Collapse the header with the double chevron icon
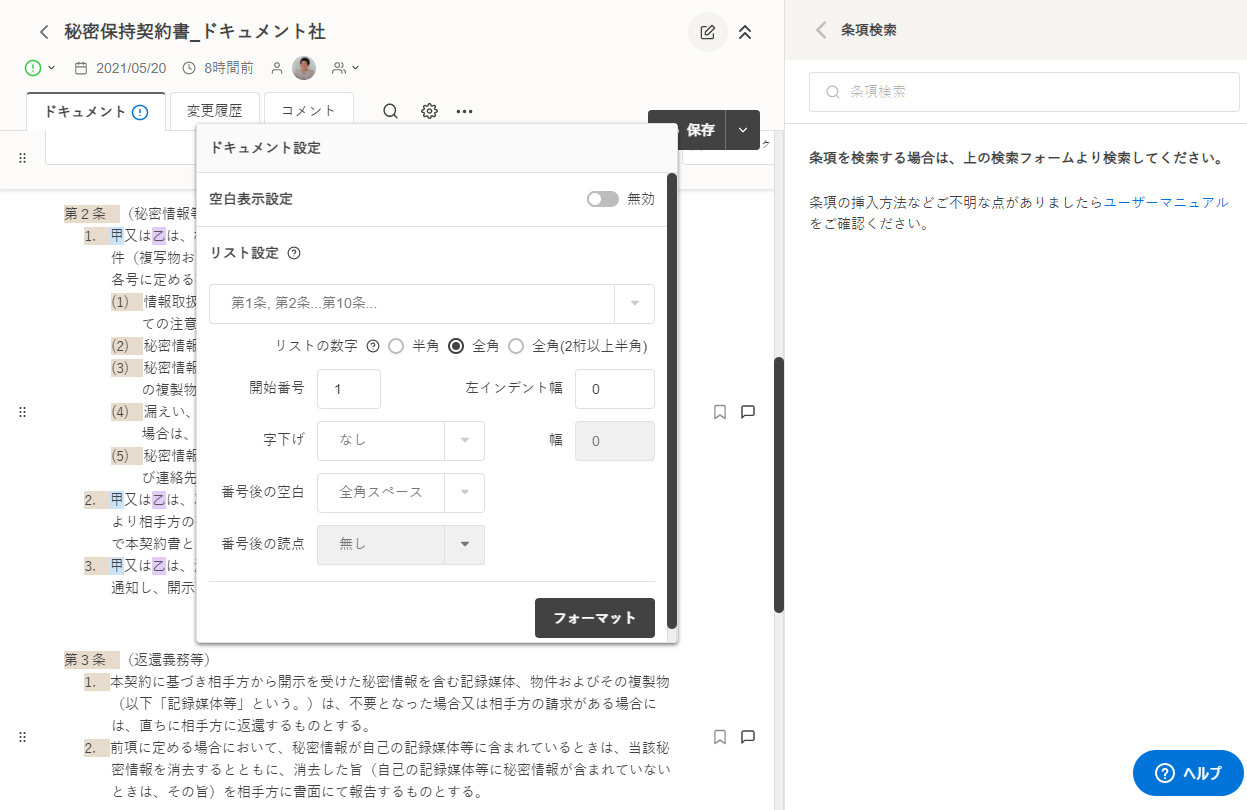 click(x=745, y=32)
